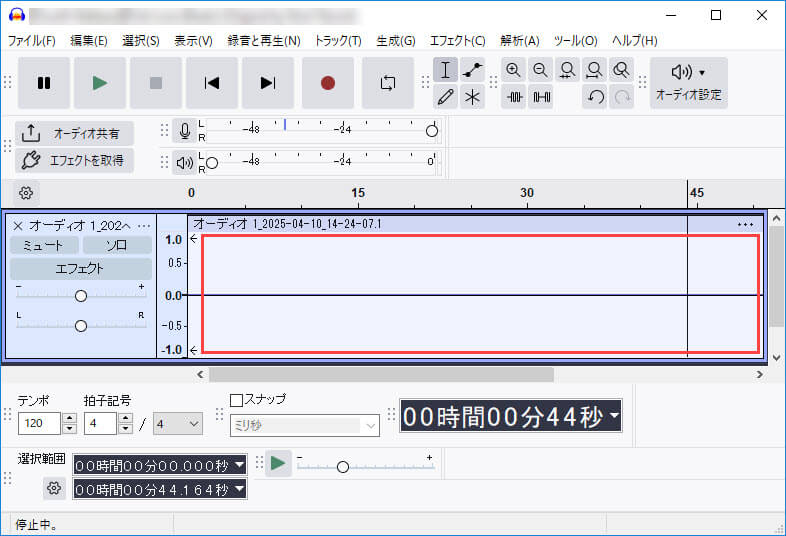The width and height of the screenshot is (786, 536).
Task: Open エフェクト(C) menu
Action: click(458, 41)
